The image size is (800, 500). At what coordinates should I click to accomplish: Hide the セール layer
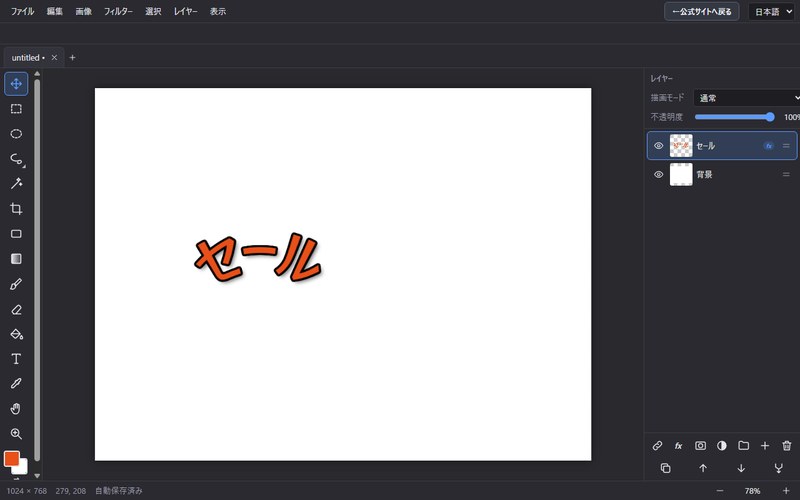659,146
